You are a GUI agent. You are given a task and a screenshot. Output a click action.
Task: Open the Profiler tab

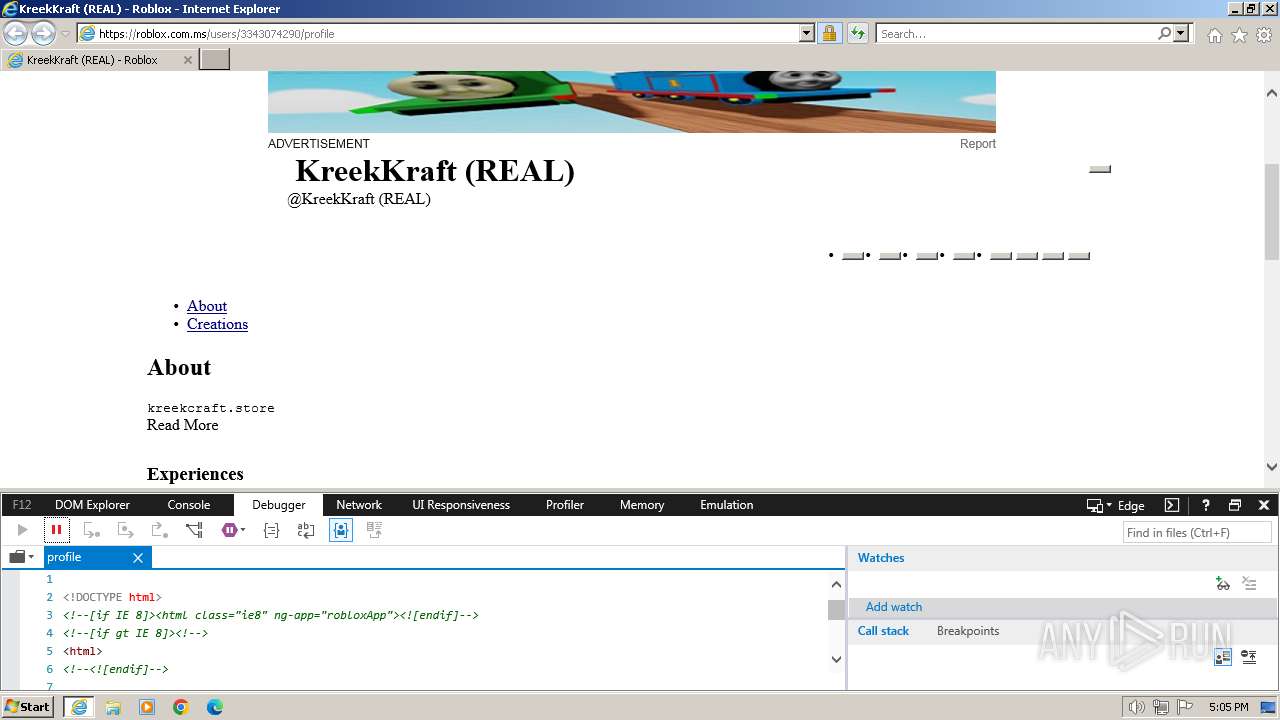(x=565, y=505)
